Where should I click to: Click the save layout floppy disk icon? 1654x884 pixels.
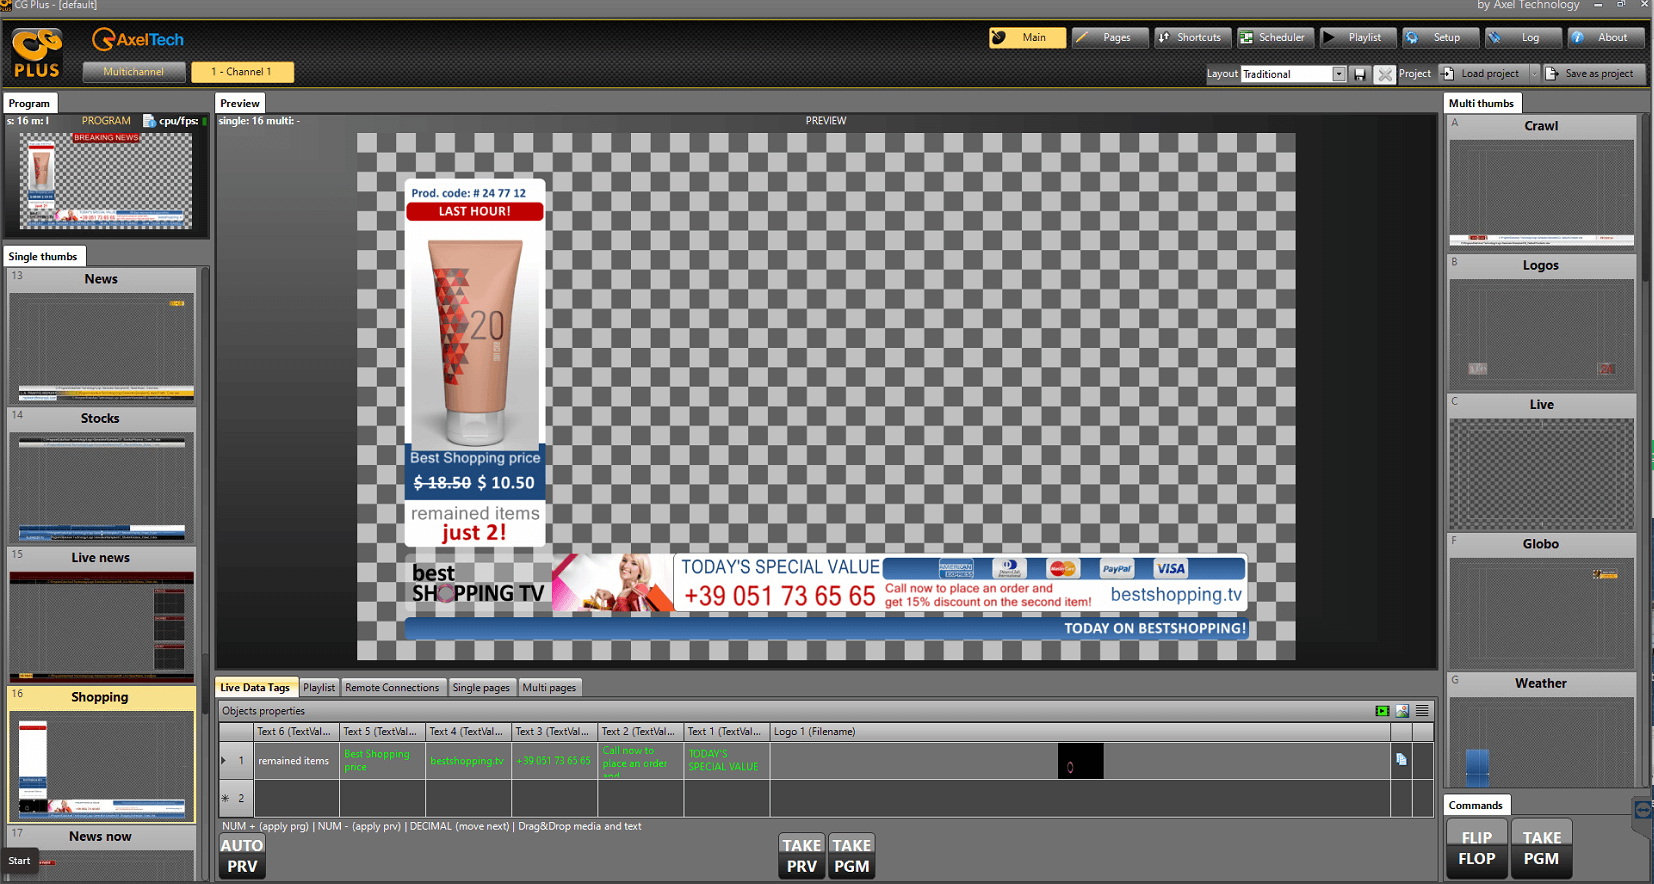coord(1360,74)
